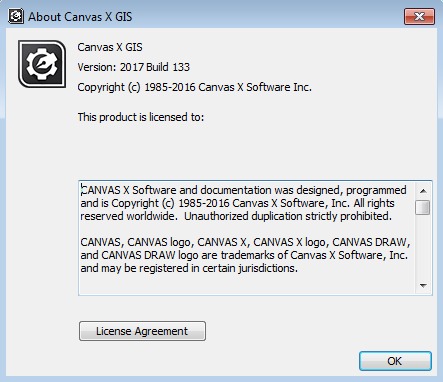The height and width of the screenshot is (382, 443).
Task: Click the scrollbar down arrow in the text box
Action: [423, 286]
